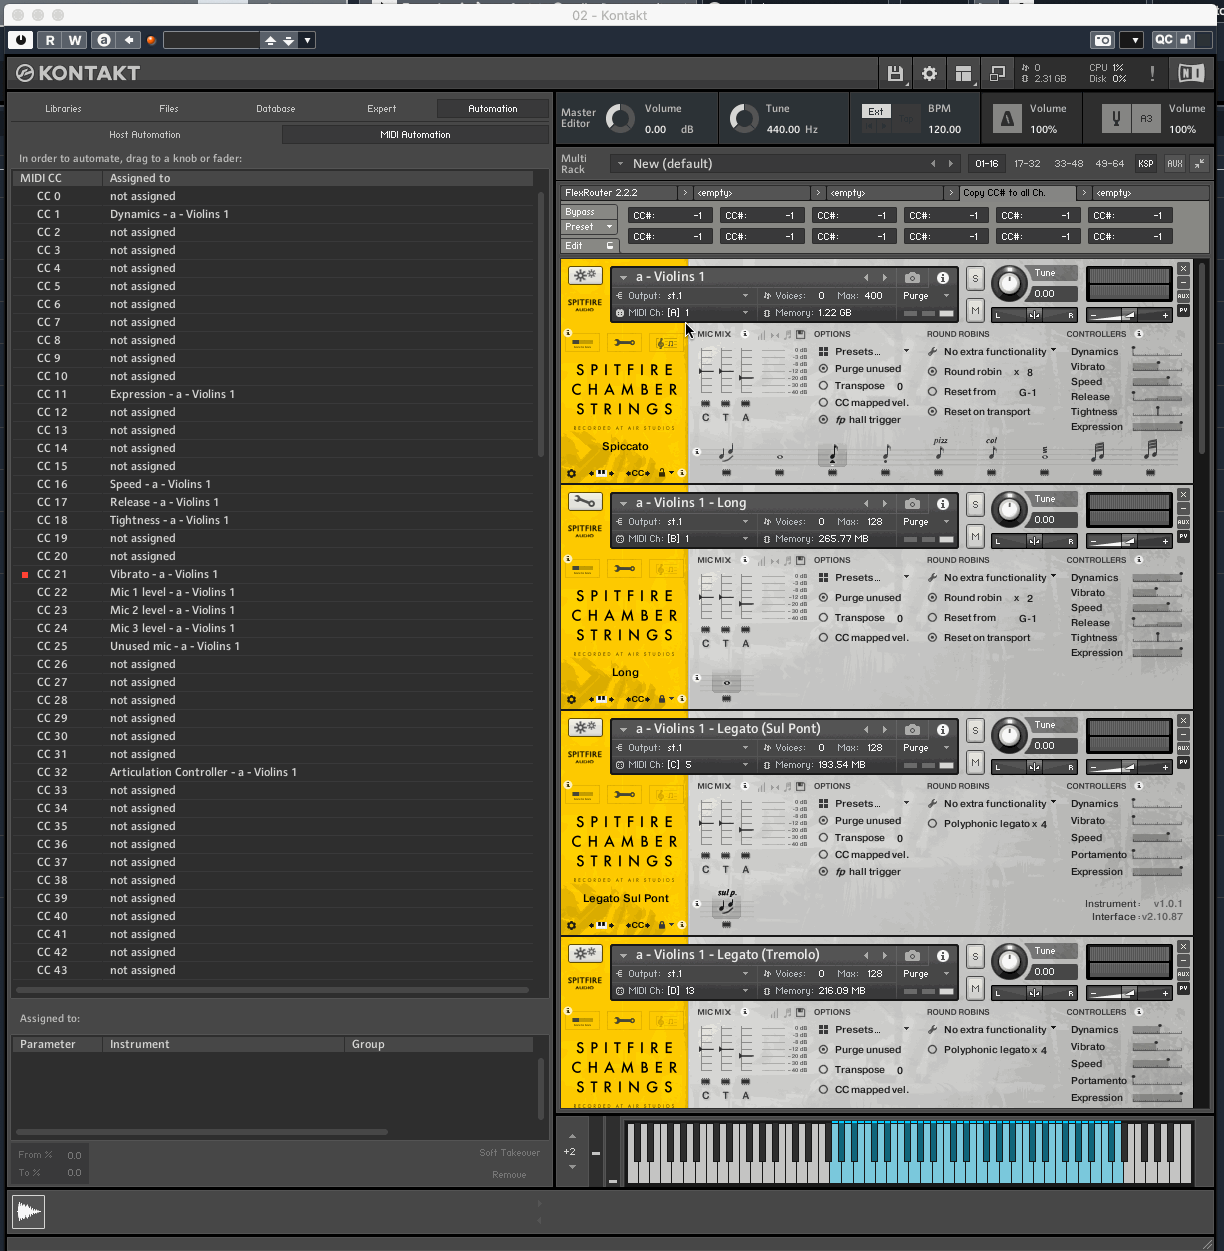Open the ostinatum notes icon in Violins 1 sidebar
Image resolution: width=1224 pixels, height=1251 pixels.
(x=665, y=343)
